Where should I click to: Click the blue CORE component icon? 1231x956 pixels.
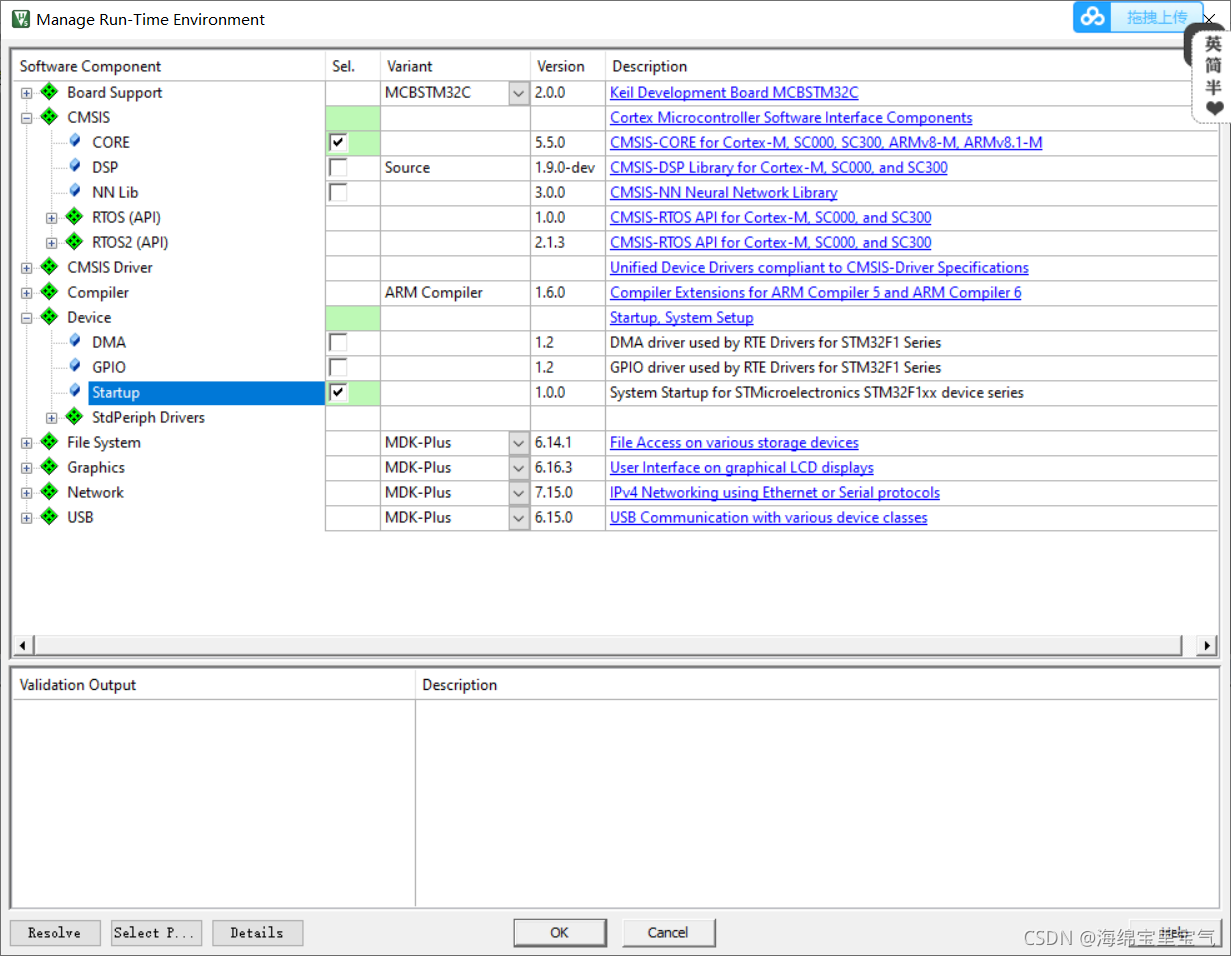[x=75, y=142]
